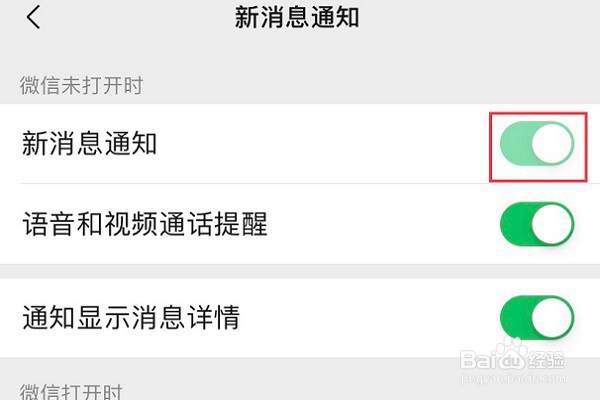Click the green track of 通知显示消息详情 switch
The width and height of the screenshot is (600, 400).
pos(516,317)
